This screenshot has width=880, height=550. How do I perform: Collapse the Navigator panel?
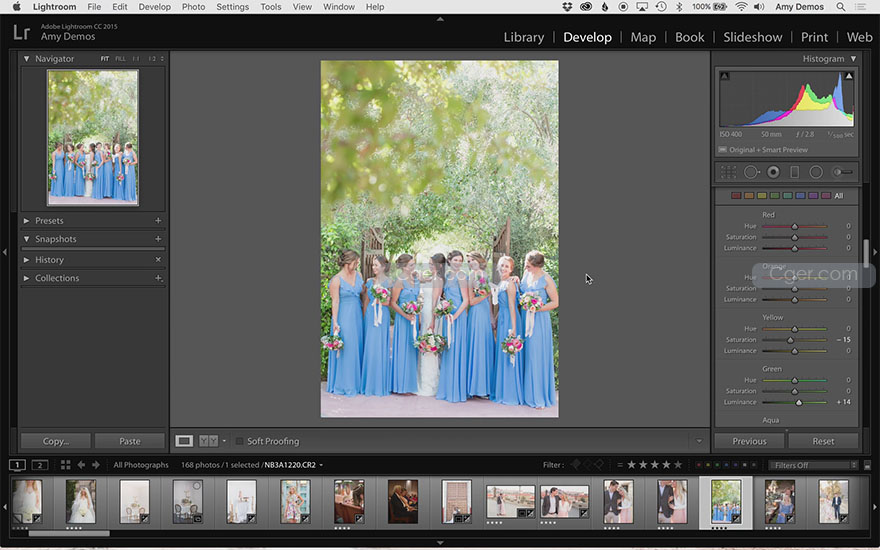tap(26, 58)
